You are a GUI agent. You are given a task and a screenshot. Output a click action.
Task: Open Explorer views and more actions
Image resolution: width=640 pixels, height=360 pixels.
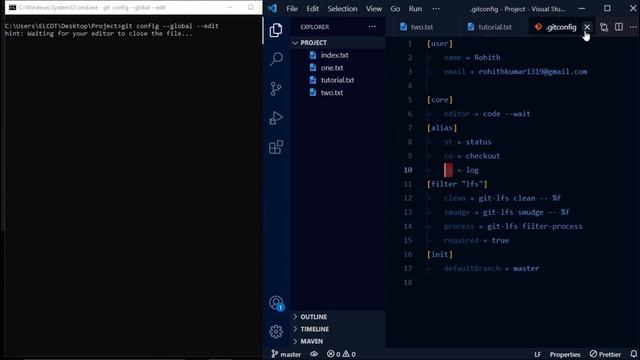pyautogui.click(x=372, y=27)
